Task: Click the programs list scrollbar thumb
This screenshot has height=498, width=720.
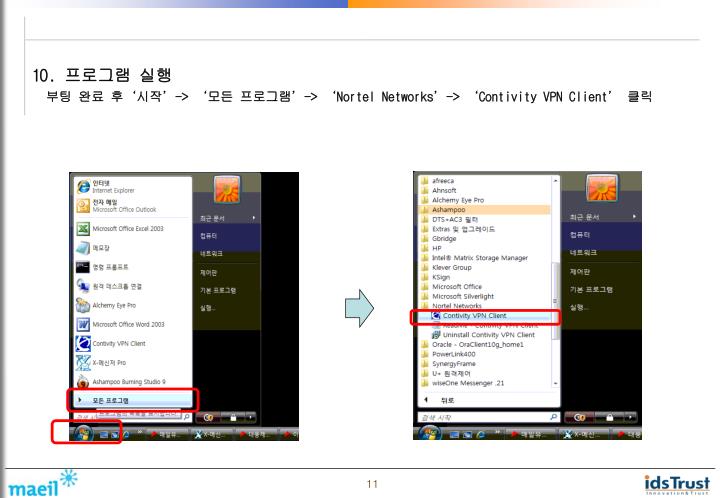Action: point(556,301)
